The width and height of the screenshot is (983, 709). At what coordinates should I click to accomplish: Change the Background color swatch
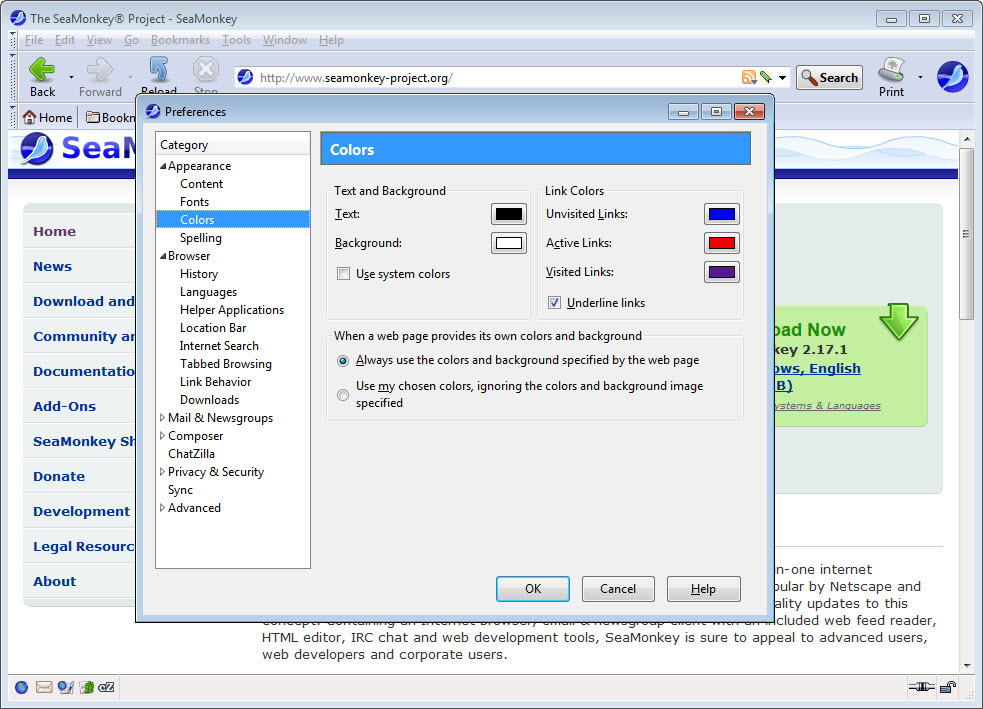pos(508,243)
